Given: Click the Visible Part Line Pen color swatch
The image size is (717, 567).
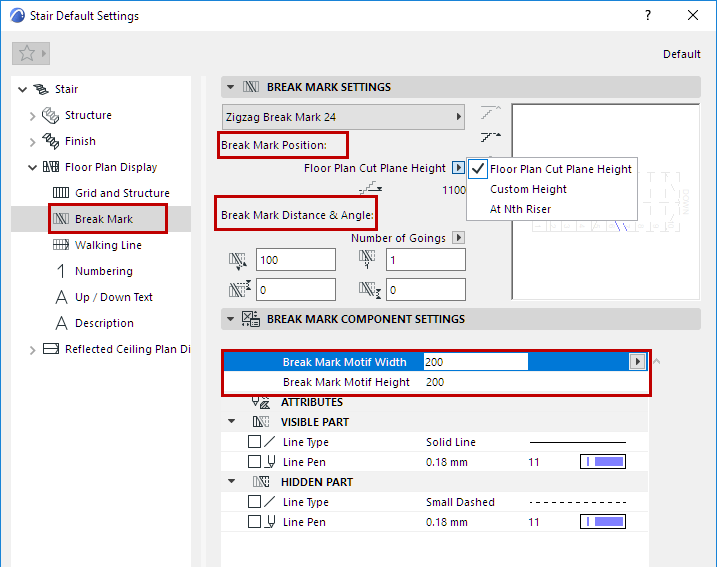Looking at the screenshot, I should coord(603,462).
